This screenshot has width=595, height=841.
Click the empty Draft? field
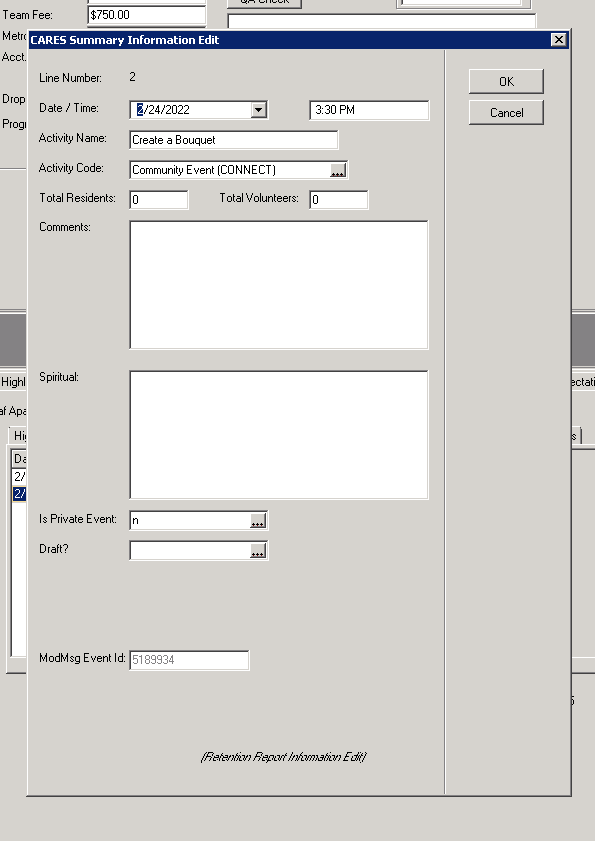[190, 551]
